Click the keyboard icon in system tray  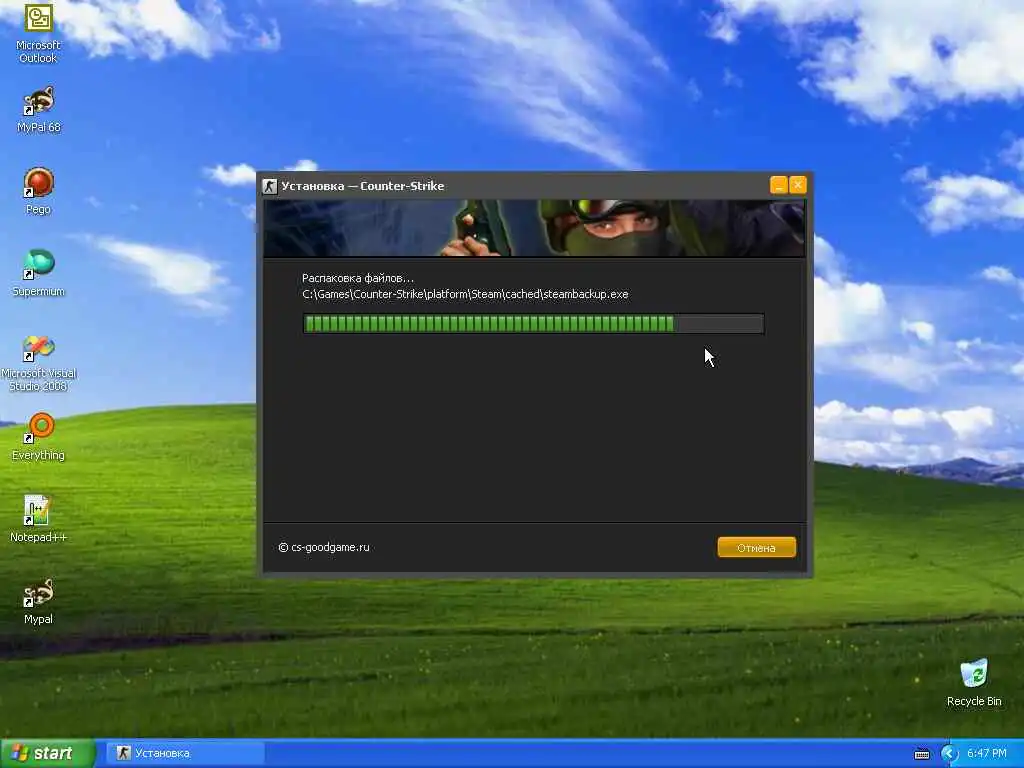[x=922, y=754]
